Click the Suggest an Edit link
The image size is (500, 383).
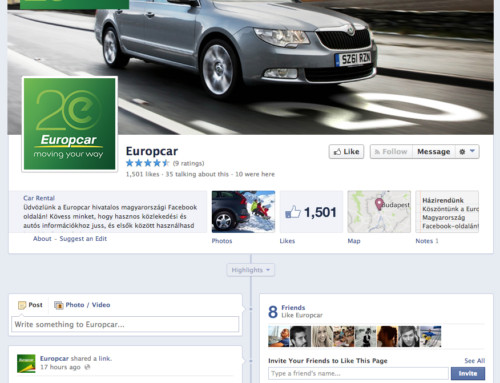pos(83,239)
